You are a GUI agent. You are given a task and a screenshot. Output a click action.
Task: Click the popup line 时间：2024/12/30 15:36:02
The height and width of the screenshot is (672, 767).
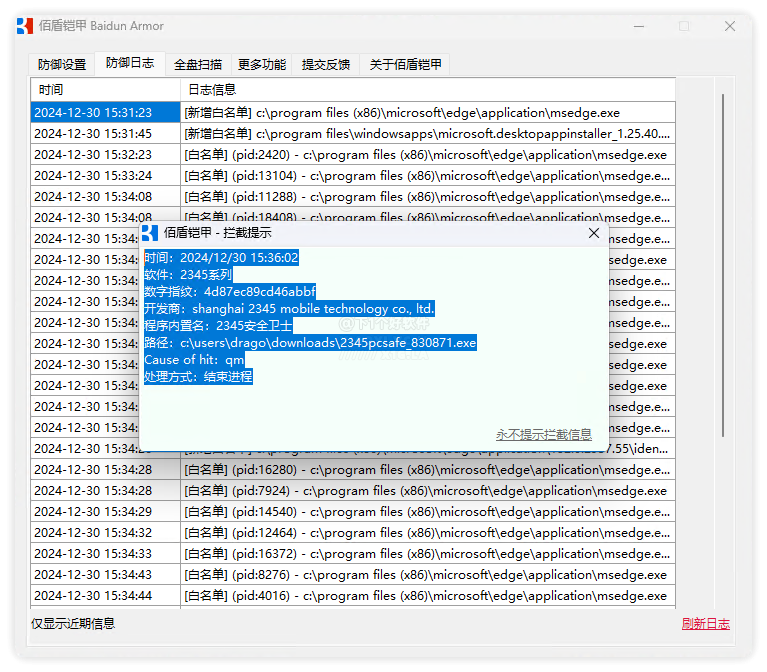(221, 258)
